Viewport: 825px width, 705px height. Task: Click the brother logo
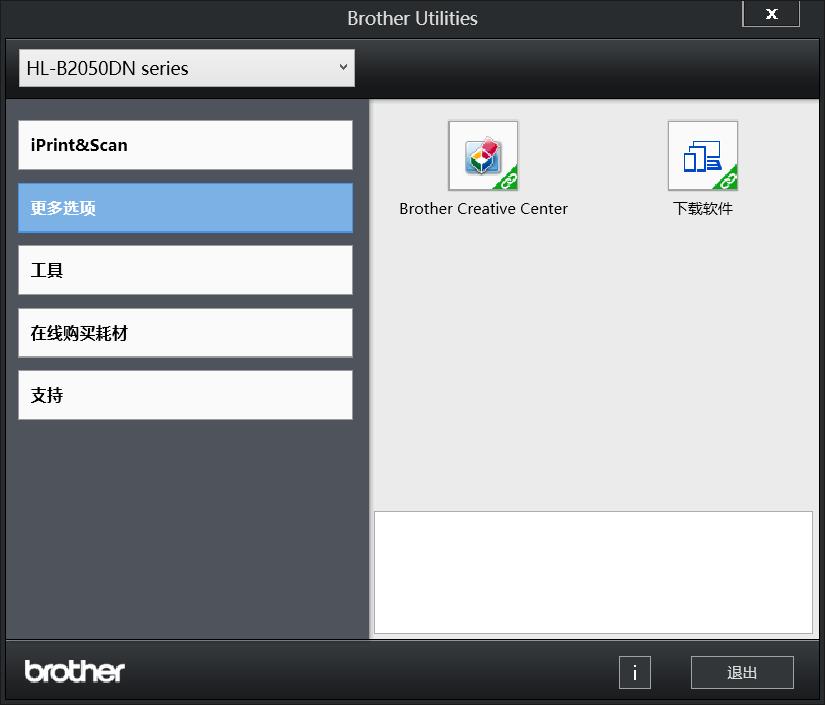73,671
